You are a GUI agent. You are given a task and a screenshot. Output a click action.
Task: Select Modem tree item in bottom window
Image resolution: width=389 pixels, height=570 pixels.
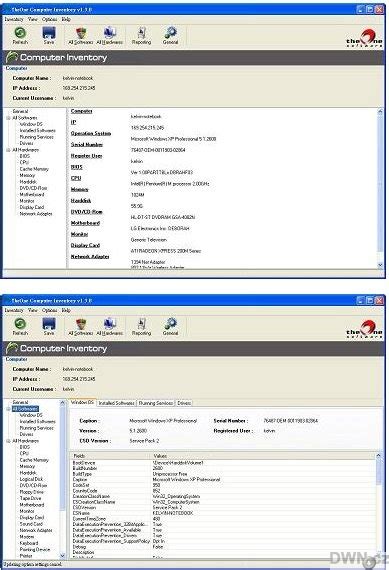(x=27, y=537)
